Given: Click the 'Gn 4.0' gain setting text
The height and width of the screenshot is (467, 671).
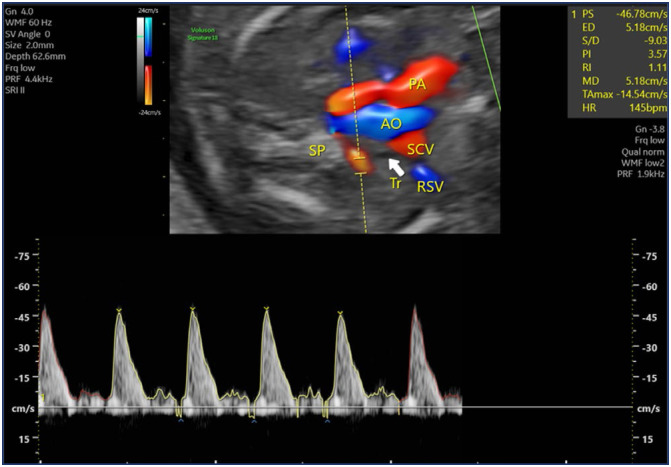Looking at the screenshot, I should [x=17, y=12].
